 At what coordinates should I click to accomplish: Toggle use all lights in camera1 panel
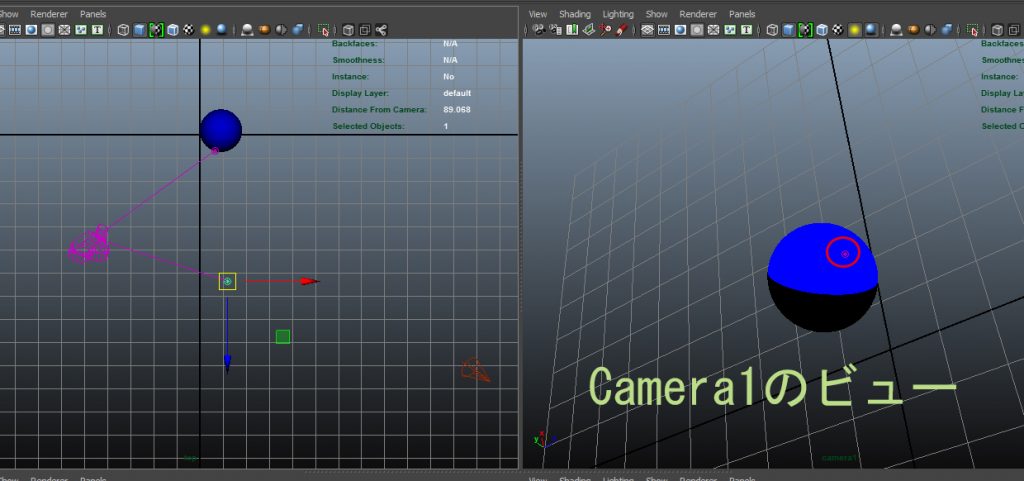click(x=855, y=30)
